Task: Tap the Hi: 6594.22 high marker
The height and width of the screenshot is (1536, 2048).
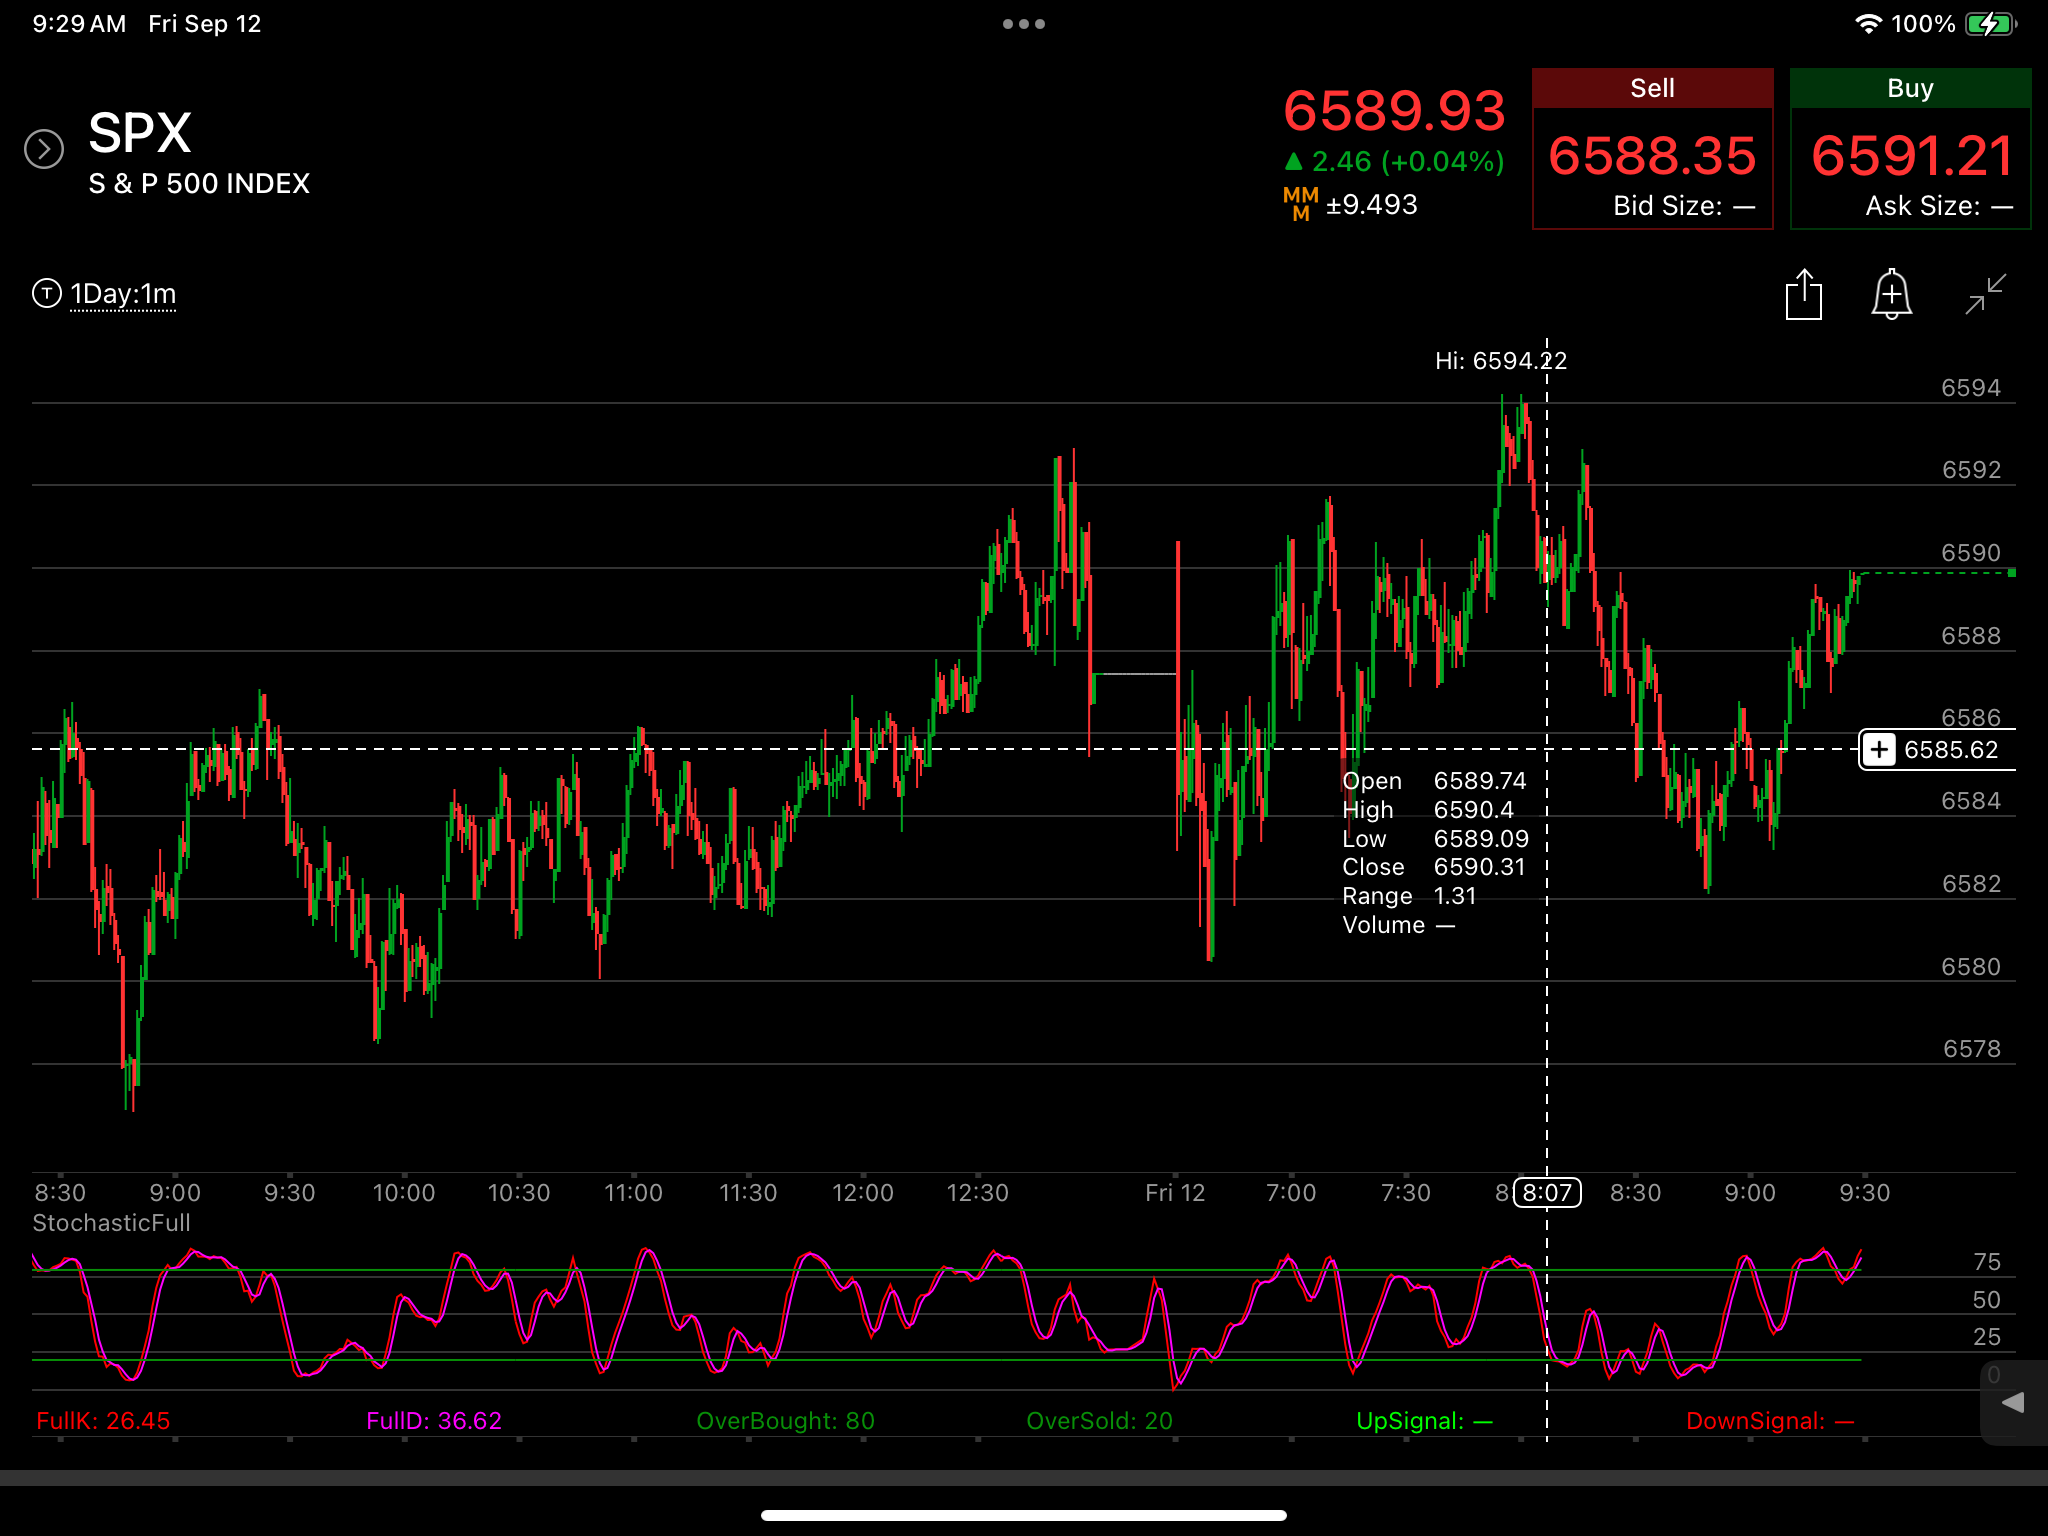Action: [1501, 361]
